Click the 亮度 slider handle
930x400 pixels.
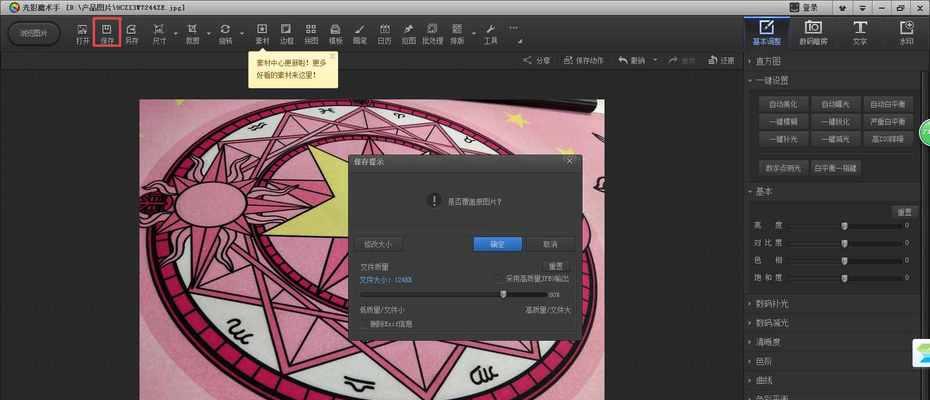[x=844, y=226]
